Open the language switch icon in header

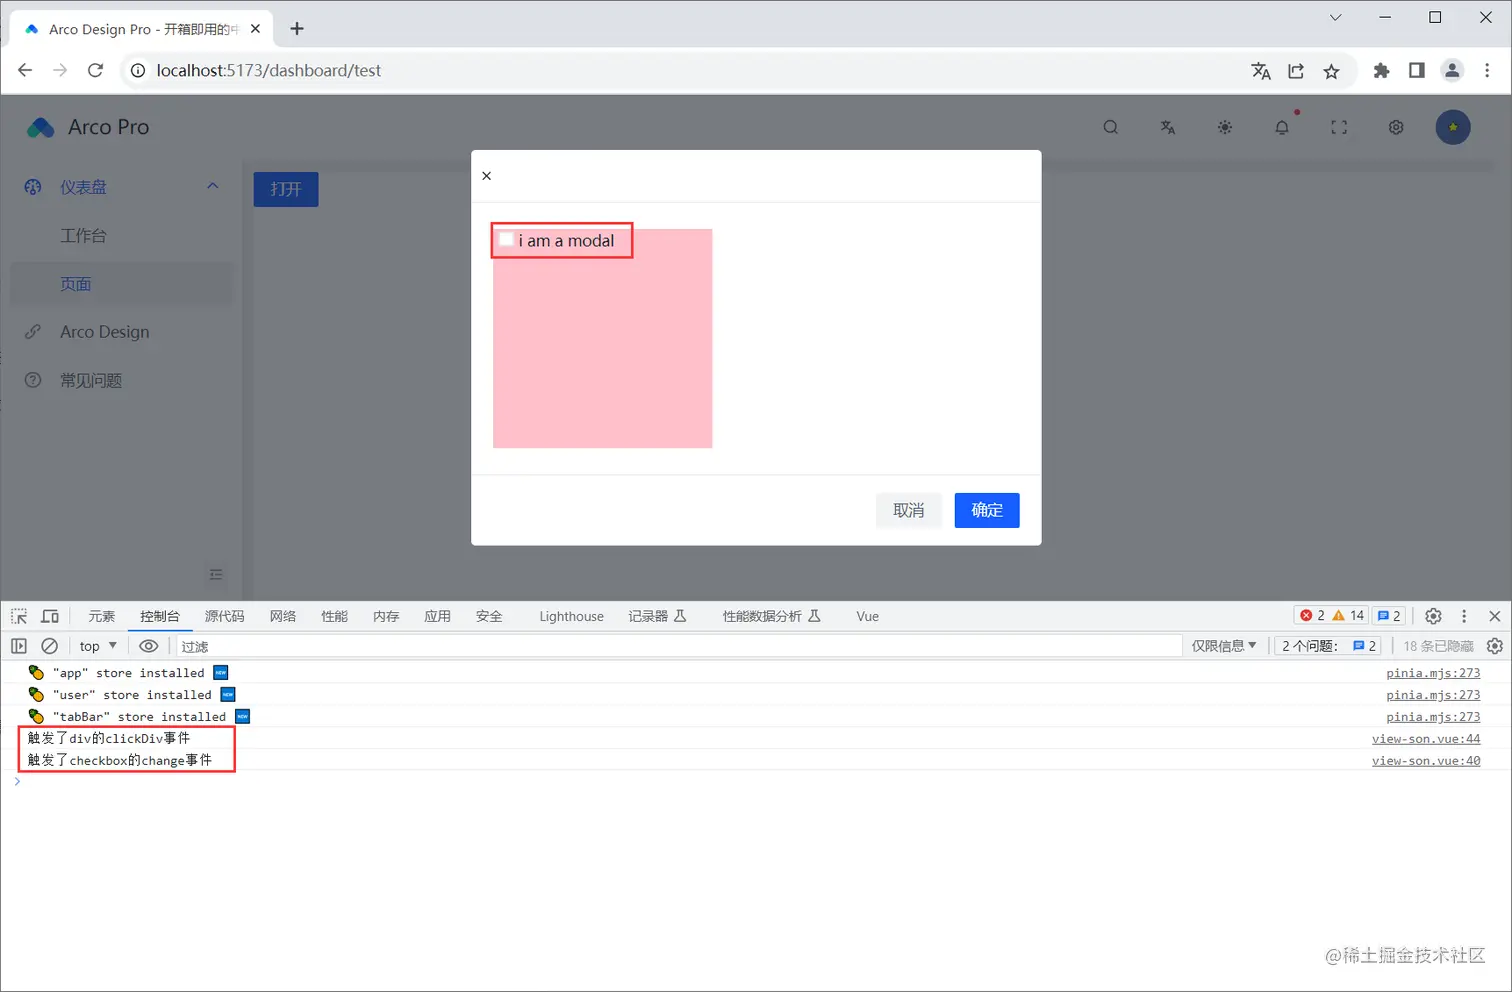click(x=1167, y=127)
